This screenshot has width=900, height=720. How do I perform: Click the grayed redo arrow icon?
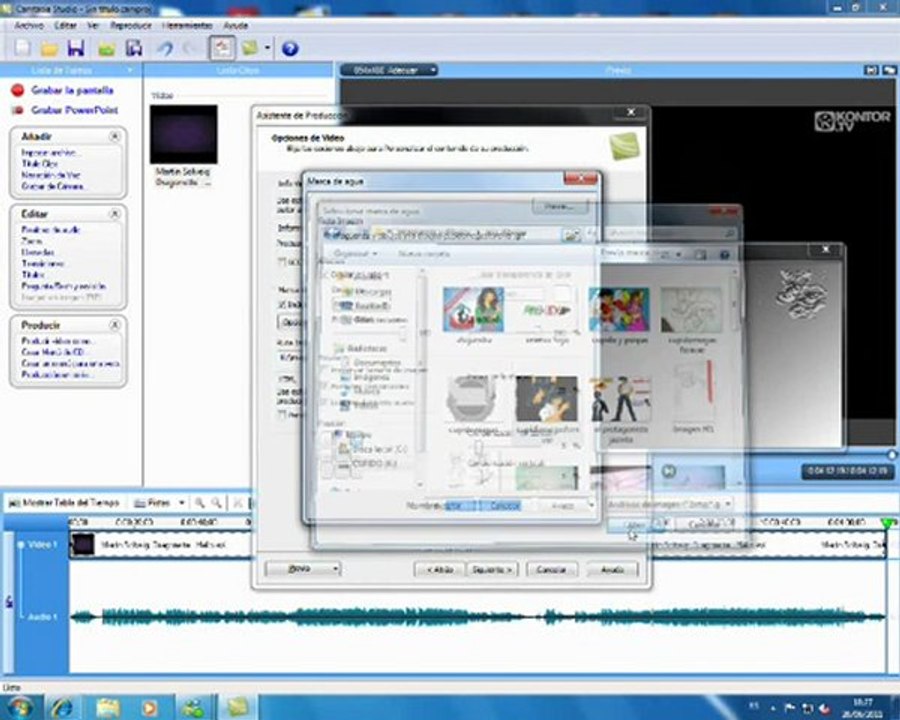click(x=189, y=48)
